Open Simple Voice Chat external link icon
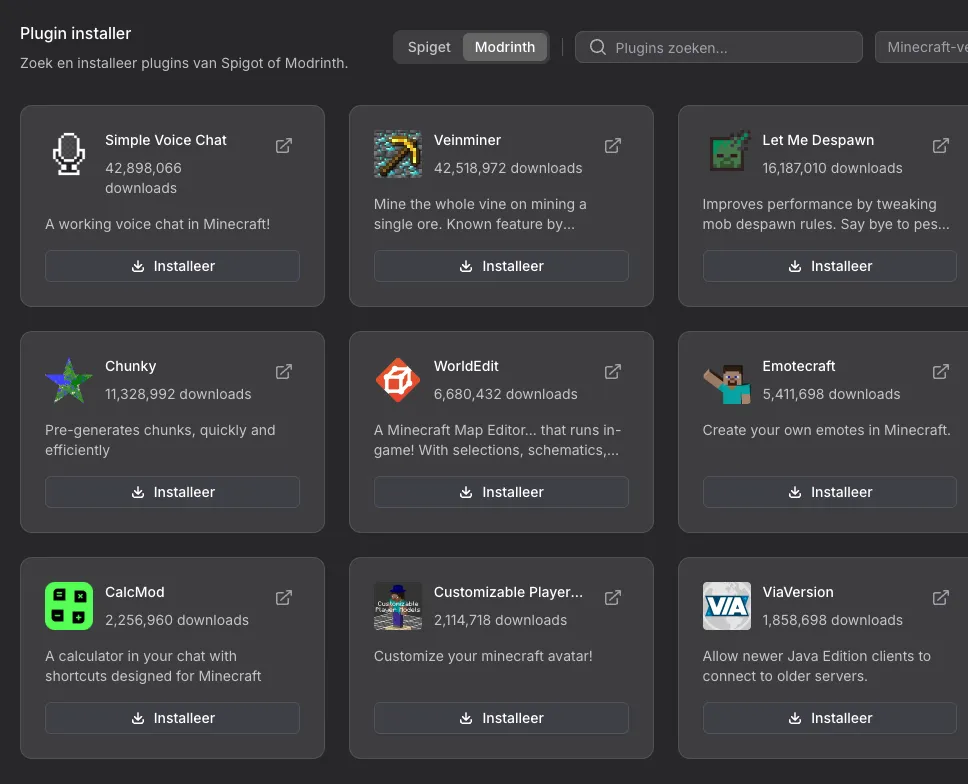Image resolution: width=968 pixels, height=784 pixels. 284,146
